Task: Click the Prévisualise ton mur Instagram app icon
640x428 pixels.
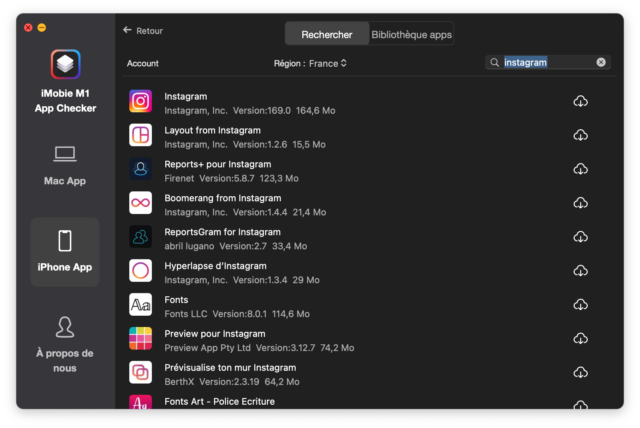Action: pyautogui.click(x=140, y=372)
